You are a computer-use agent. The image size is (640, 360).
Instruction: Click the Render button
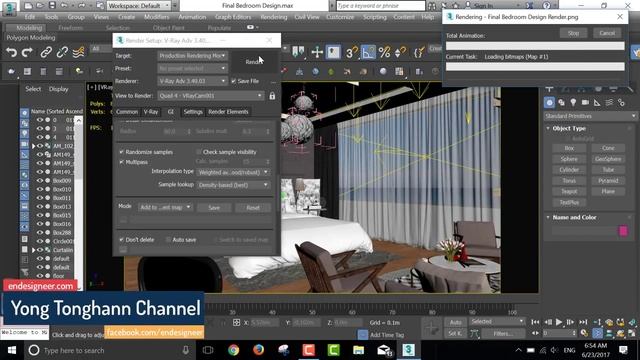(x=254, y=62)
